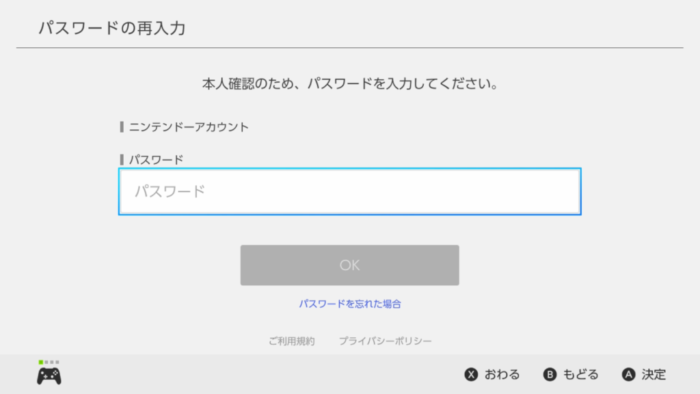Click the パスワード label above the field
The image size is (700, 394).
156,159
